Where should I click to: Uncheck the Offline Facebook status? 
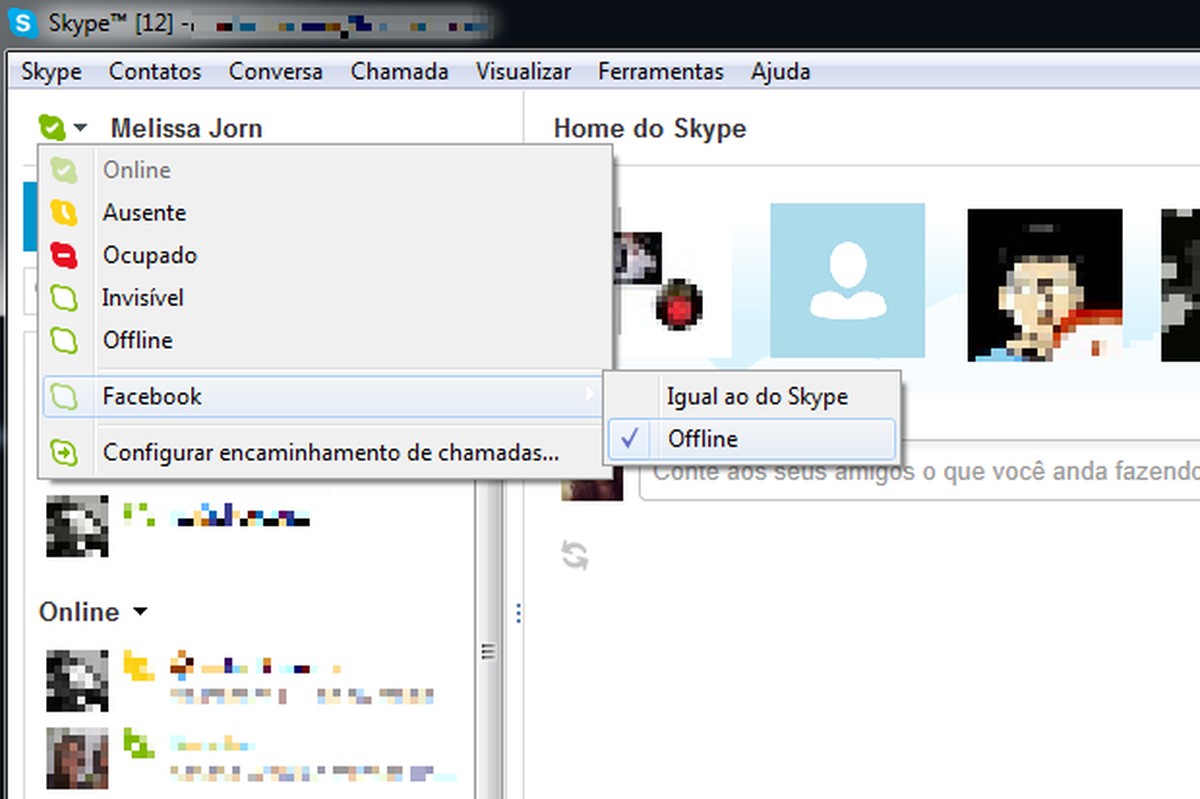pyautogui.click(x=630, y=438)
